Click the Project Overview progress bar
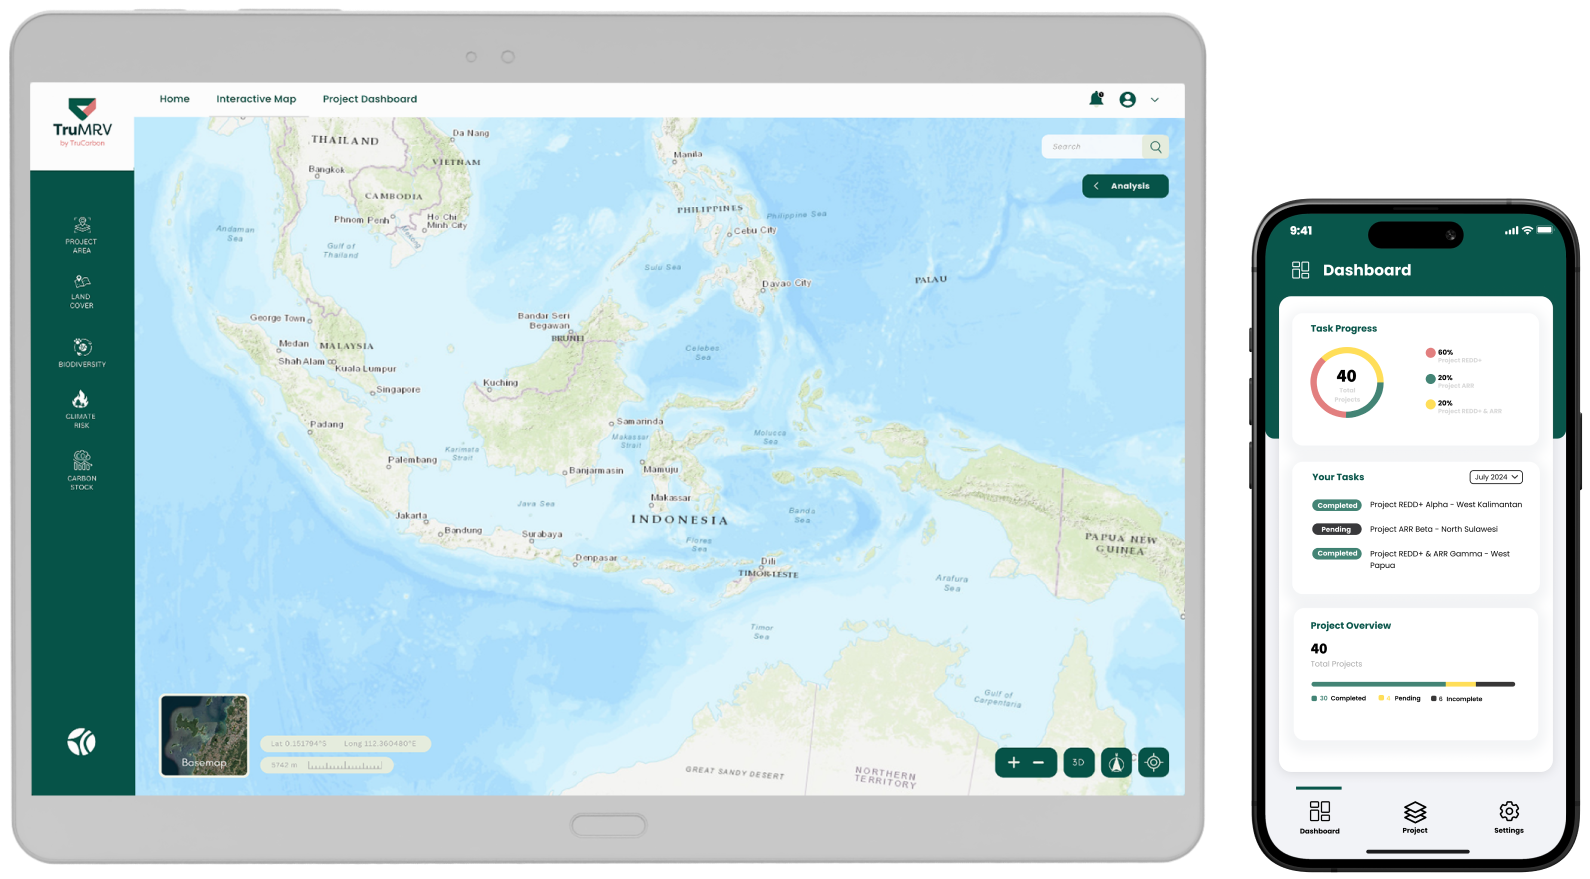1590x879 pixels. (1412, 684)
